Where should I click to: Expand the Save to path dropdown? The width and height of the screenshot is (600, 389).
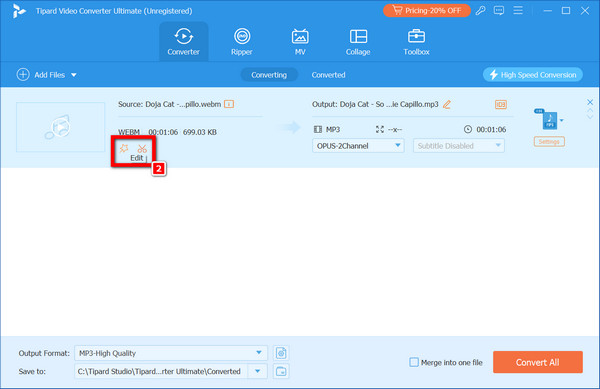[258, 371]
